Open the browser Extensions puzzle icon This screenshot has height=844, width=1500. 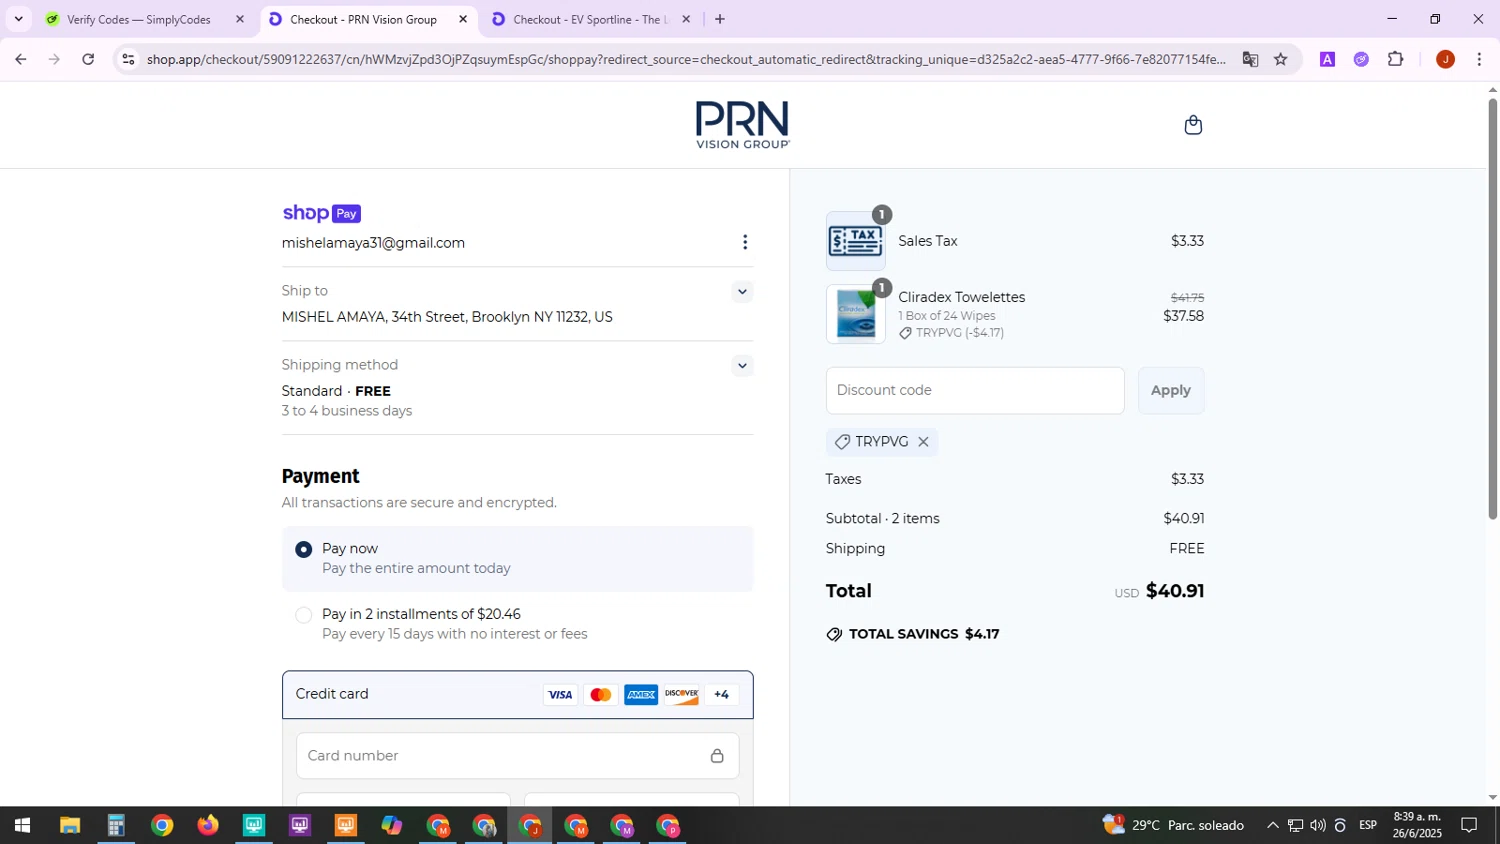tap(1396, 59)
